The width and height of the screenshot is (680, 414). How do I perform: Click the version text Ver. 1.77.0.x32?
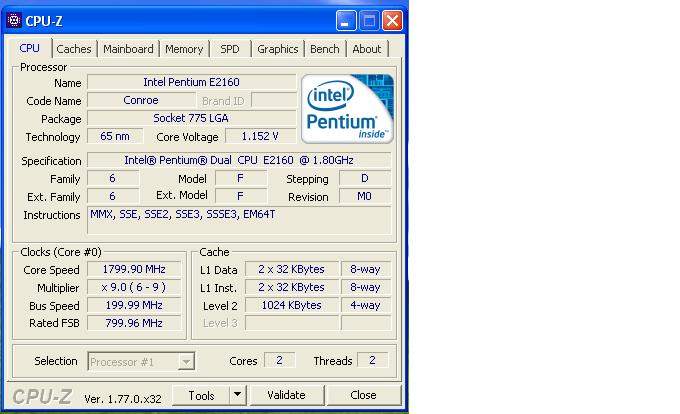click(x=123, y=399)
